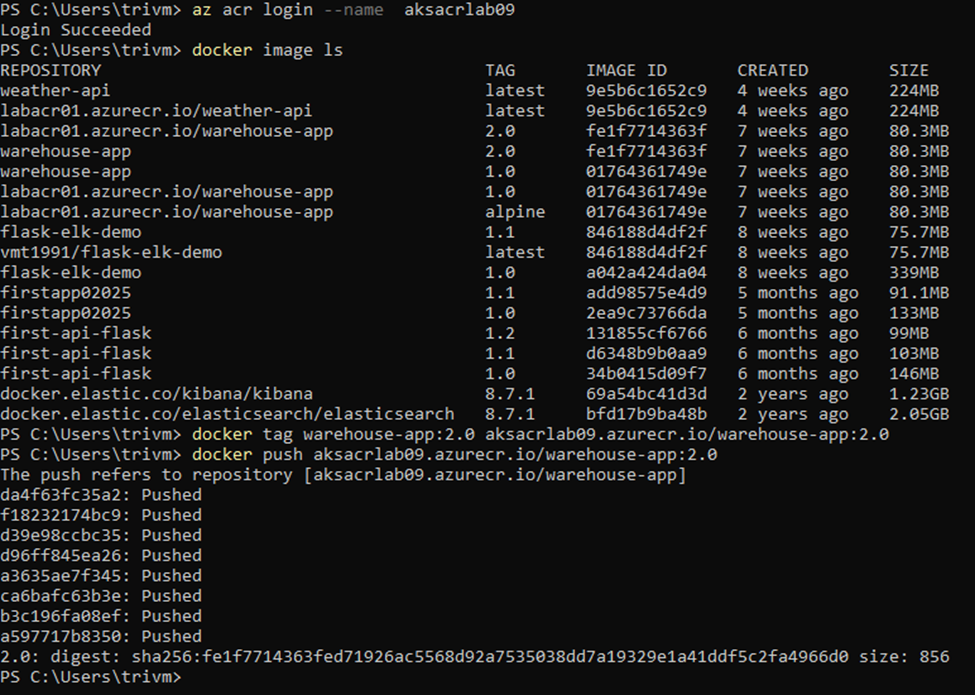Click 'docker.elastic.co/elasticsearch/elasticsearch' repository name

coord(227,414)
